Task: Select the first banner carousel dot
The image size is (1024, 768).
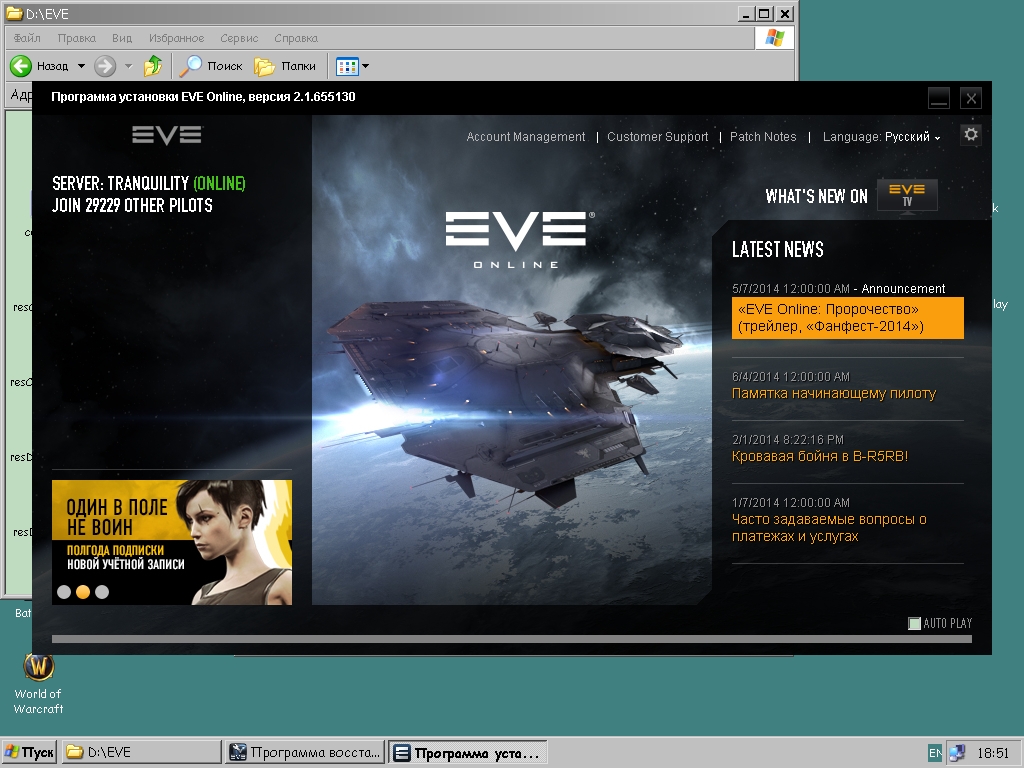Action: coord(64,592)
